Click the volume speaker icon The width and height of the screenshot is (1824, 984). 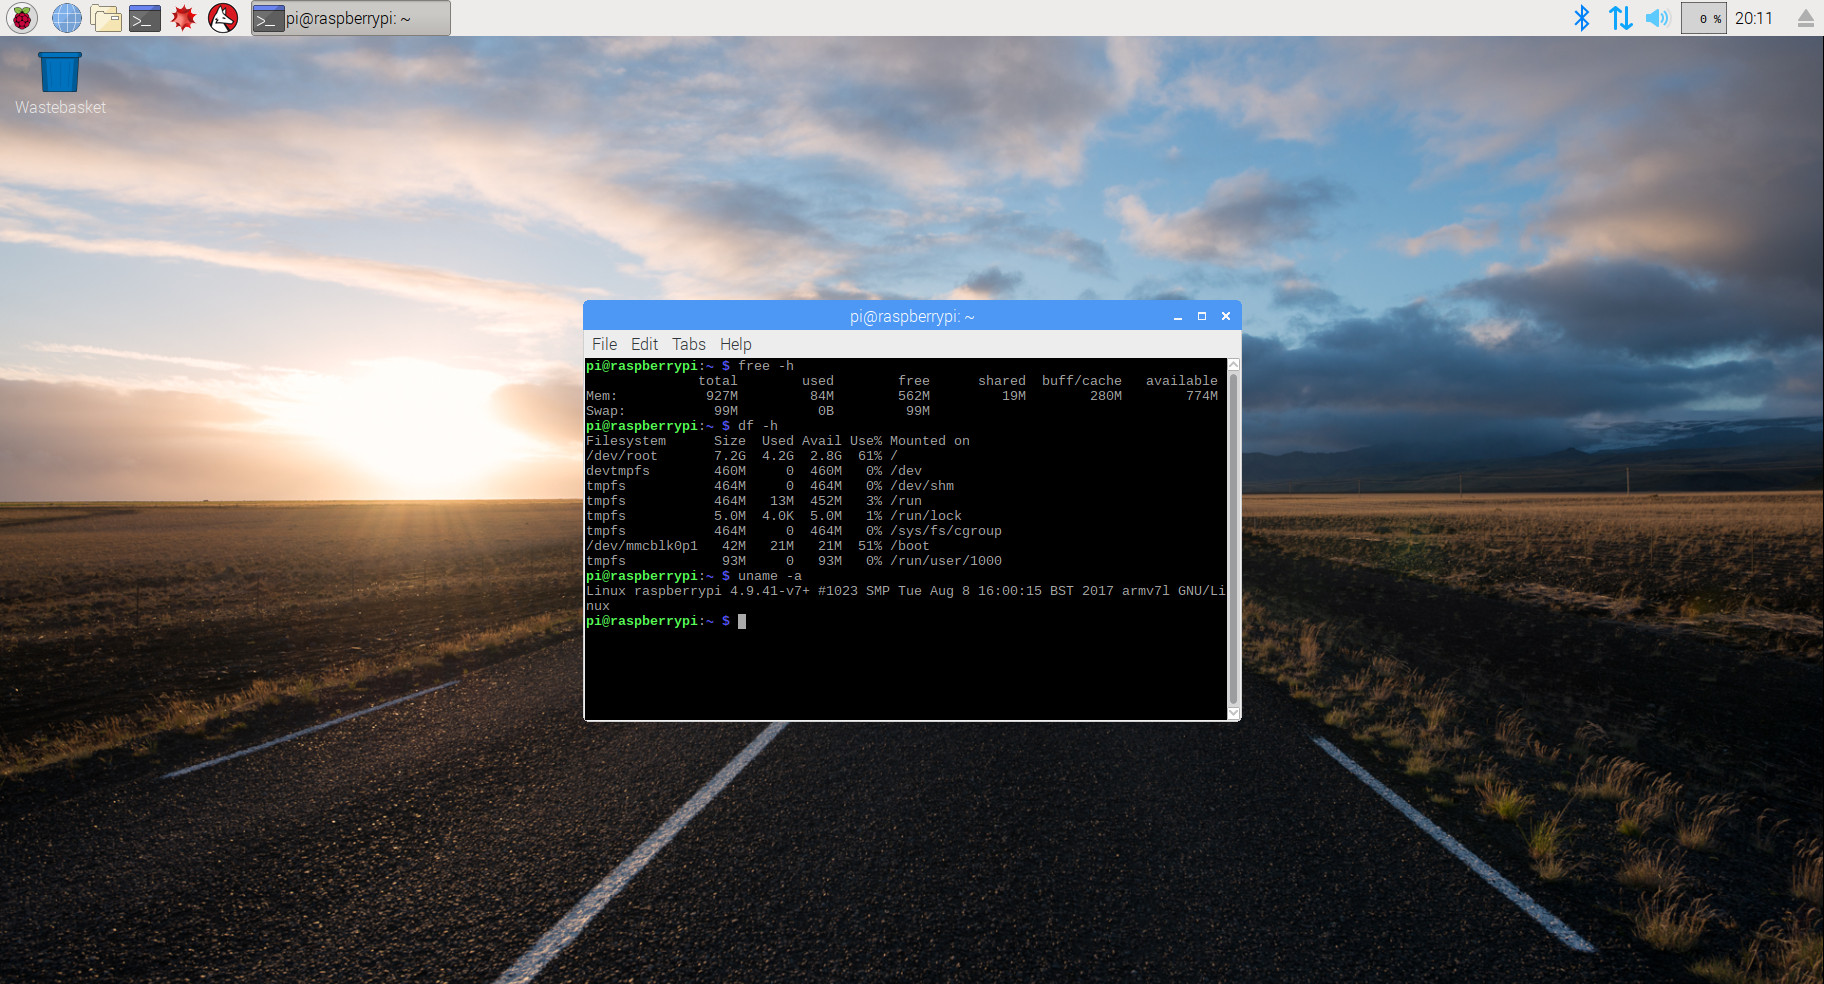coord(1657,18)
